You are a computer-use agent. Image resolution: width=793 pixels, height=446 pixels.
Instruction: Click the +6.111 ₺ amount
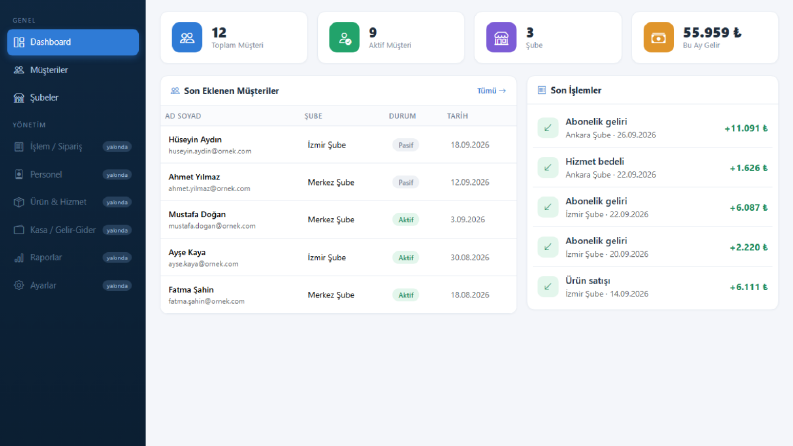[748, 287]
